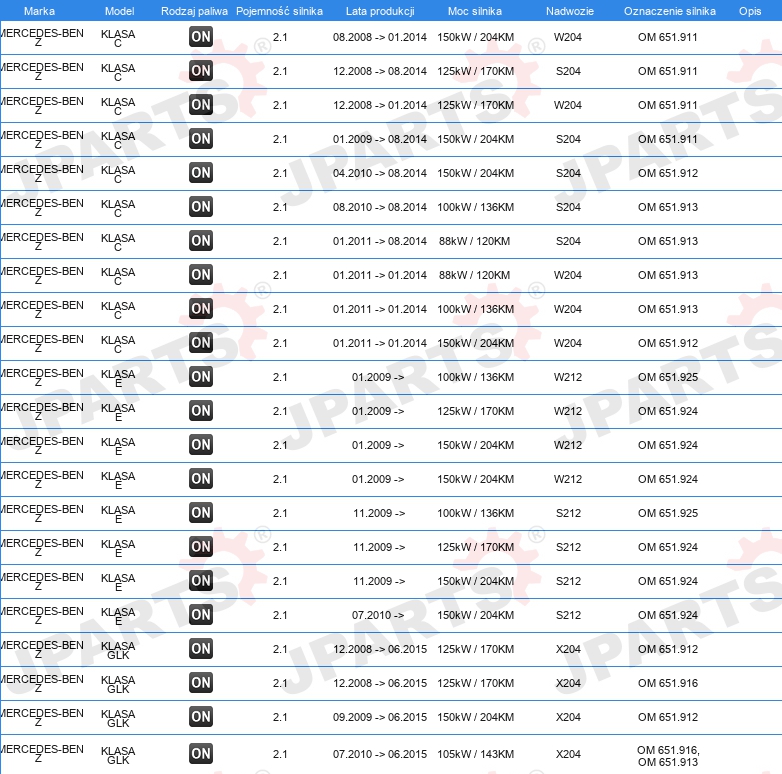Click ON icon in 11.2009 150kW / 204KM row
Viewport: 782px width, 774px height.
(201, 580)
